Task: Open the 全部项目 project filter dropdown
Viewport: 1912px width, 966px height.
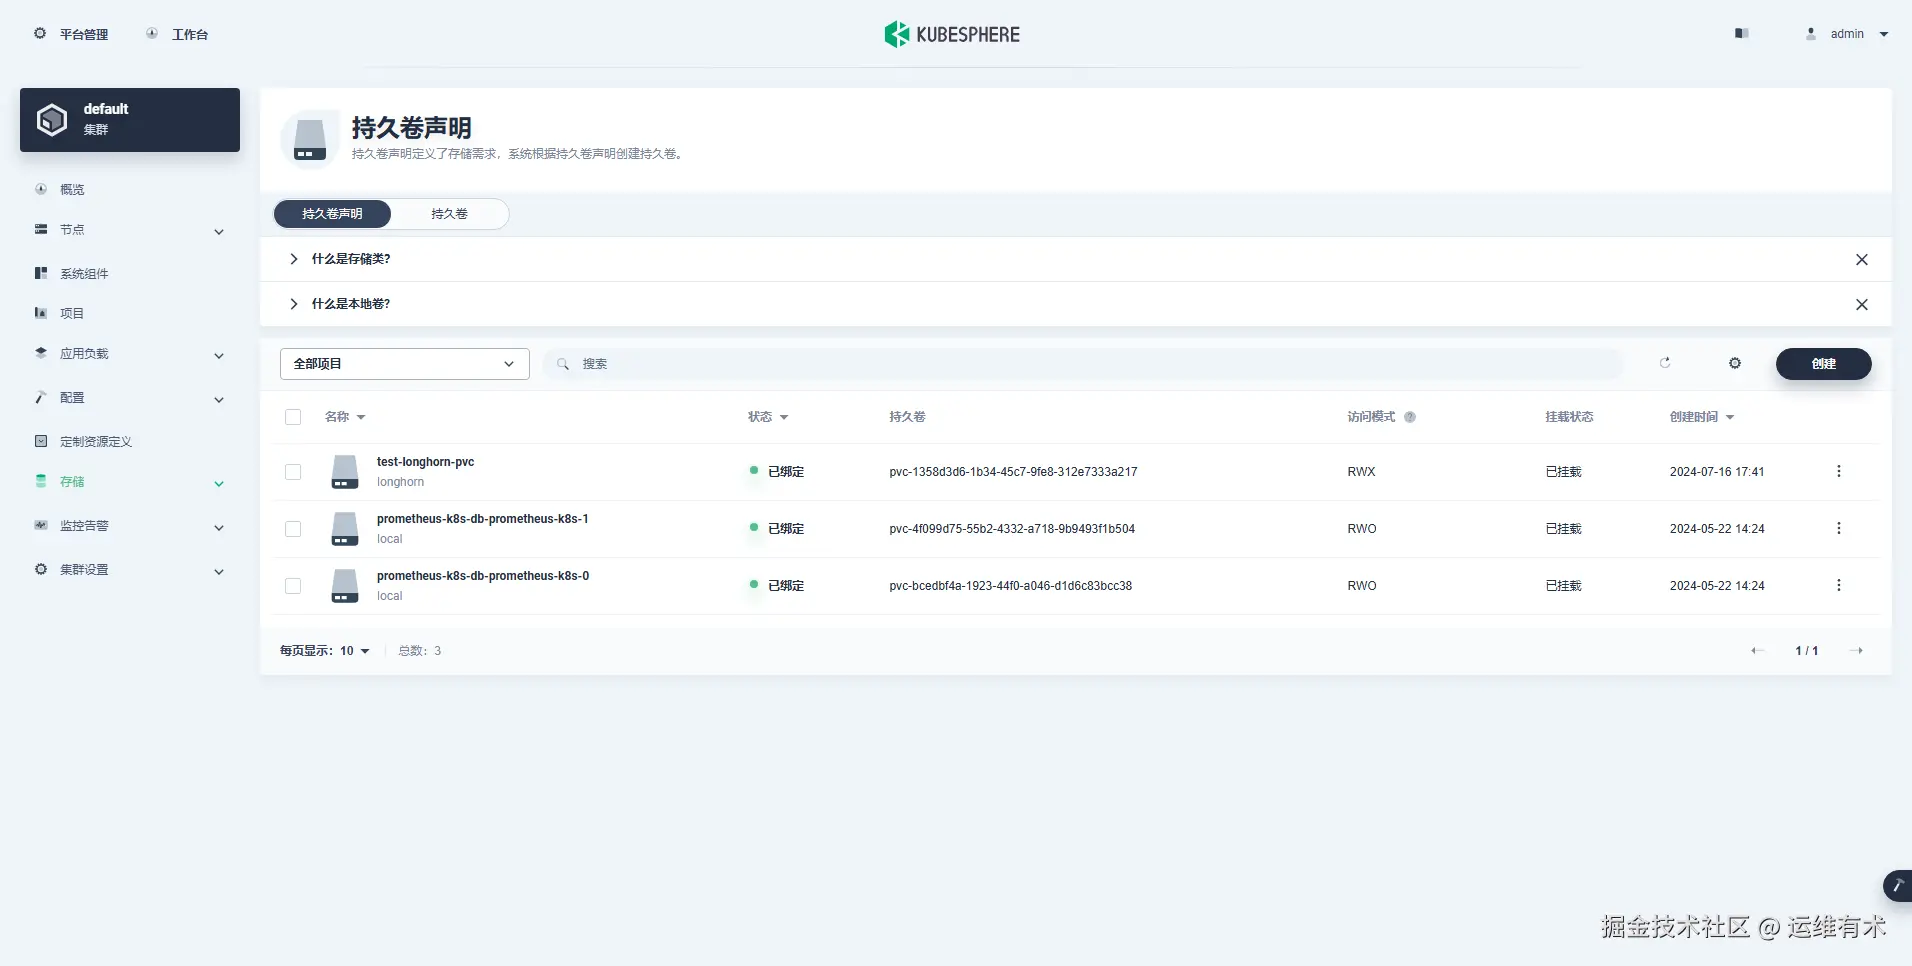Action: [405, 364]
